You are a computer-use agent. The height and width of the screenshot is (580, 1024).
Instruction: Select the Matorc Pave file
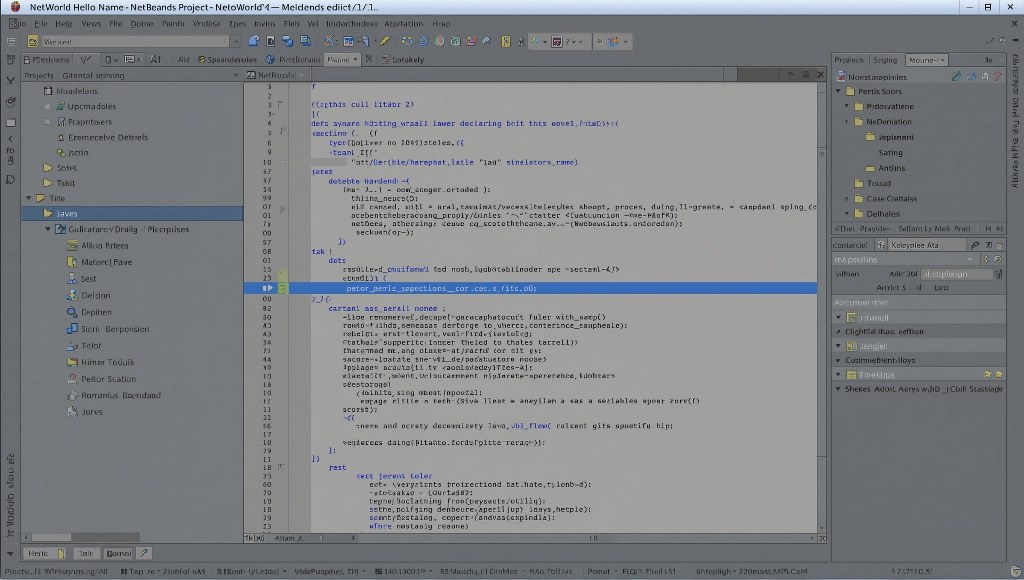point(100,262)
